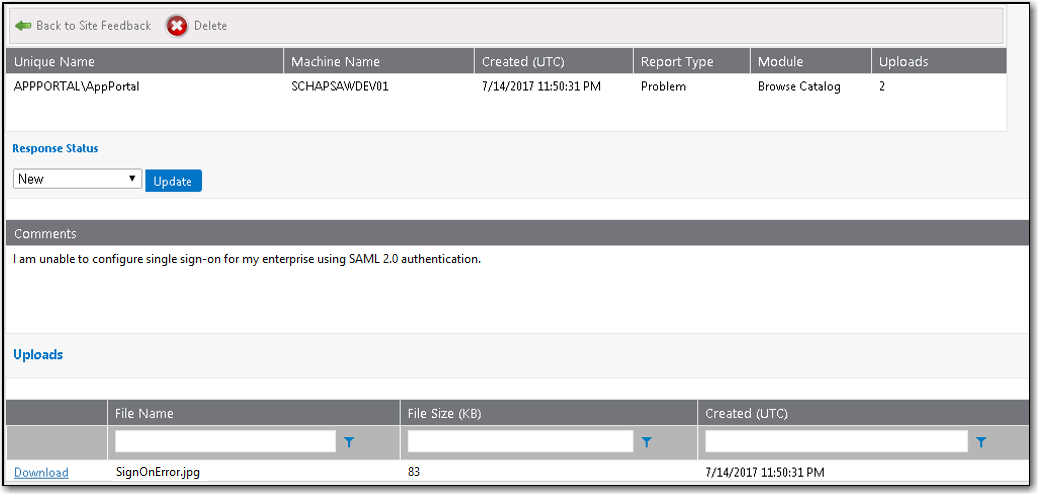Click the green Back arrow icon
This screenshot has height=494, width=1038.
23,26
